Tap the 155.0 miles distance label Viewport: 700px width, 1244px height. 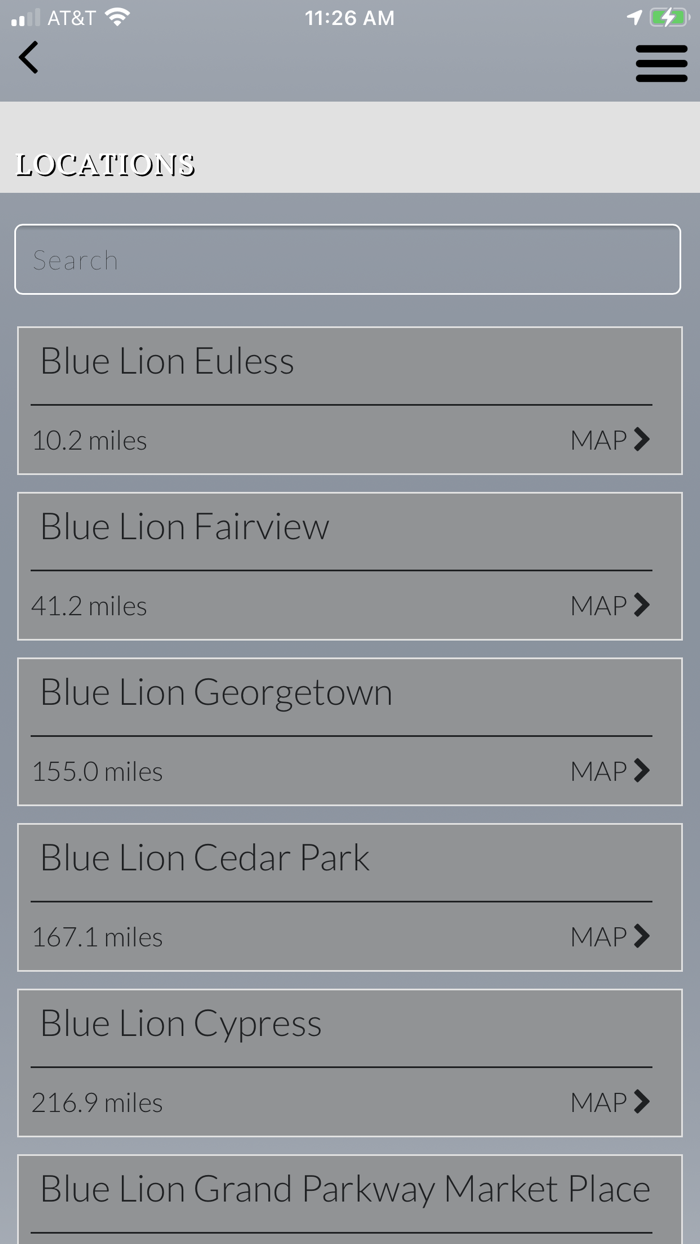tap(97, 772)
